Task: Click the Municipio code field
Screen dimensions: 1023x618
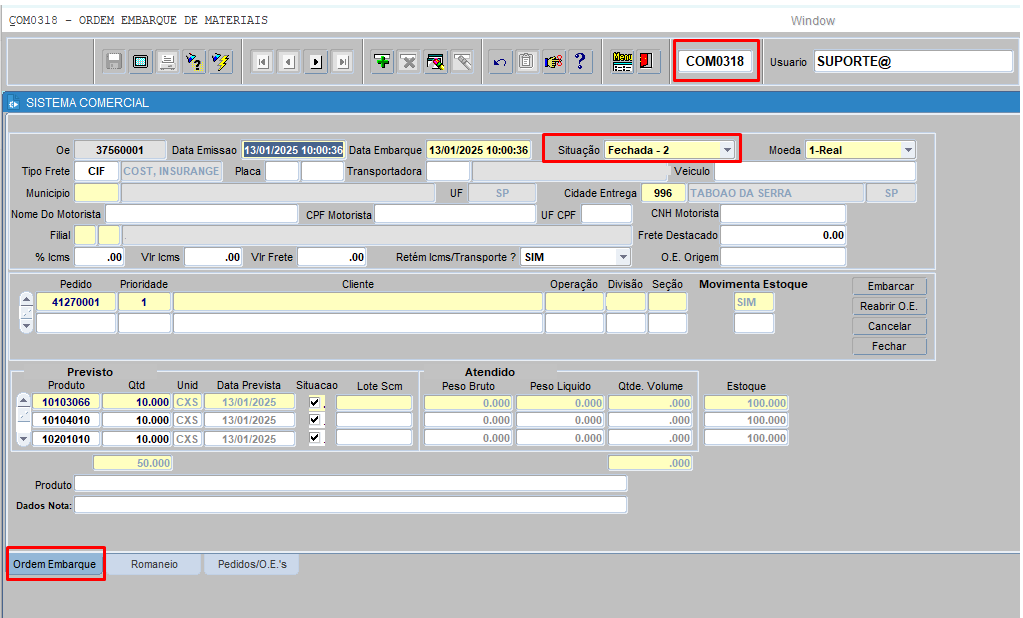Action: click(x=97, y=193)
